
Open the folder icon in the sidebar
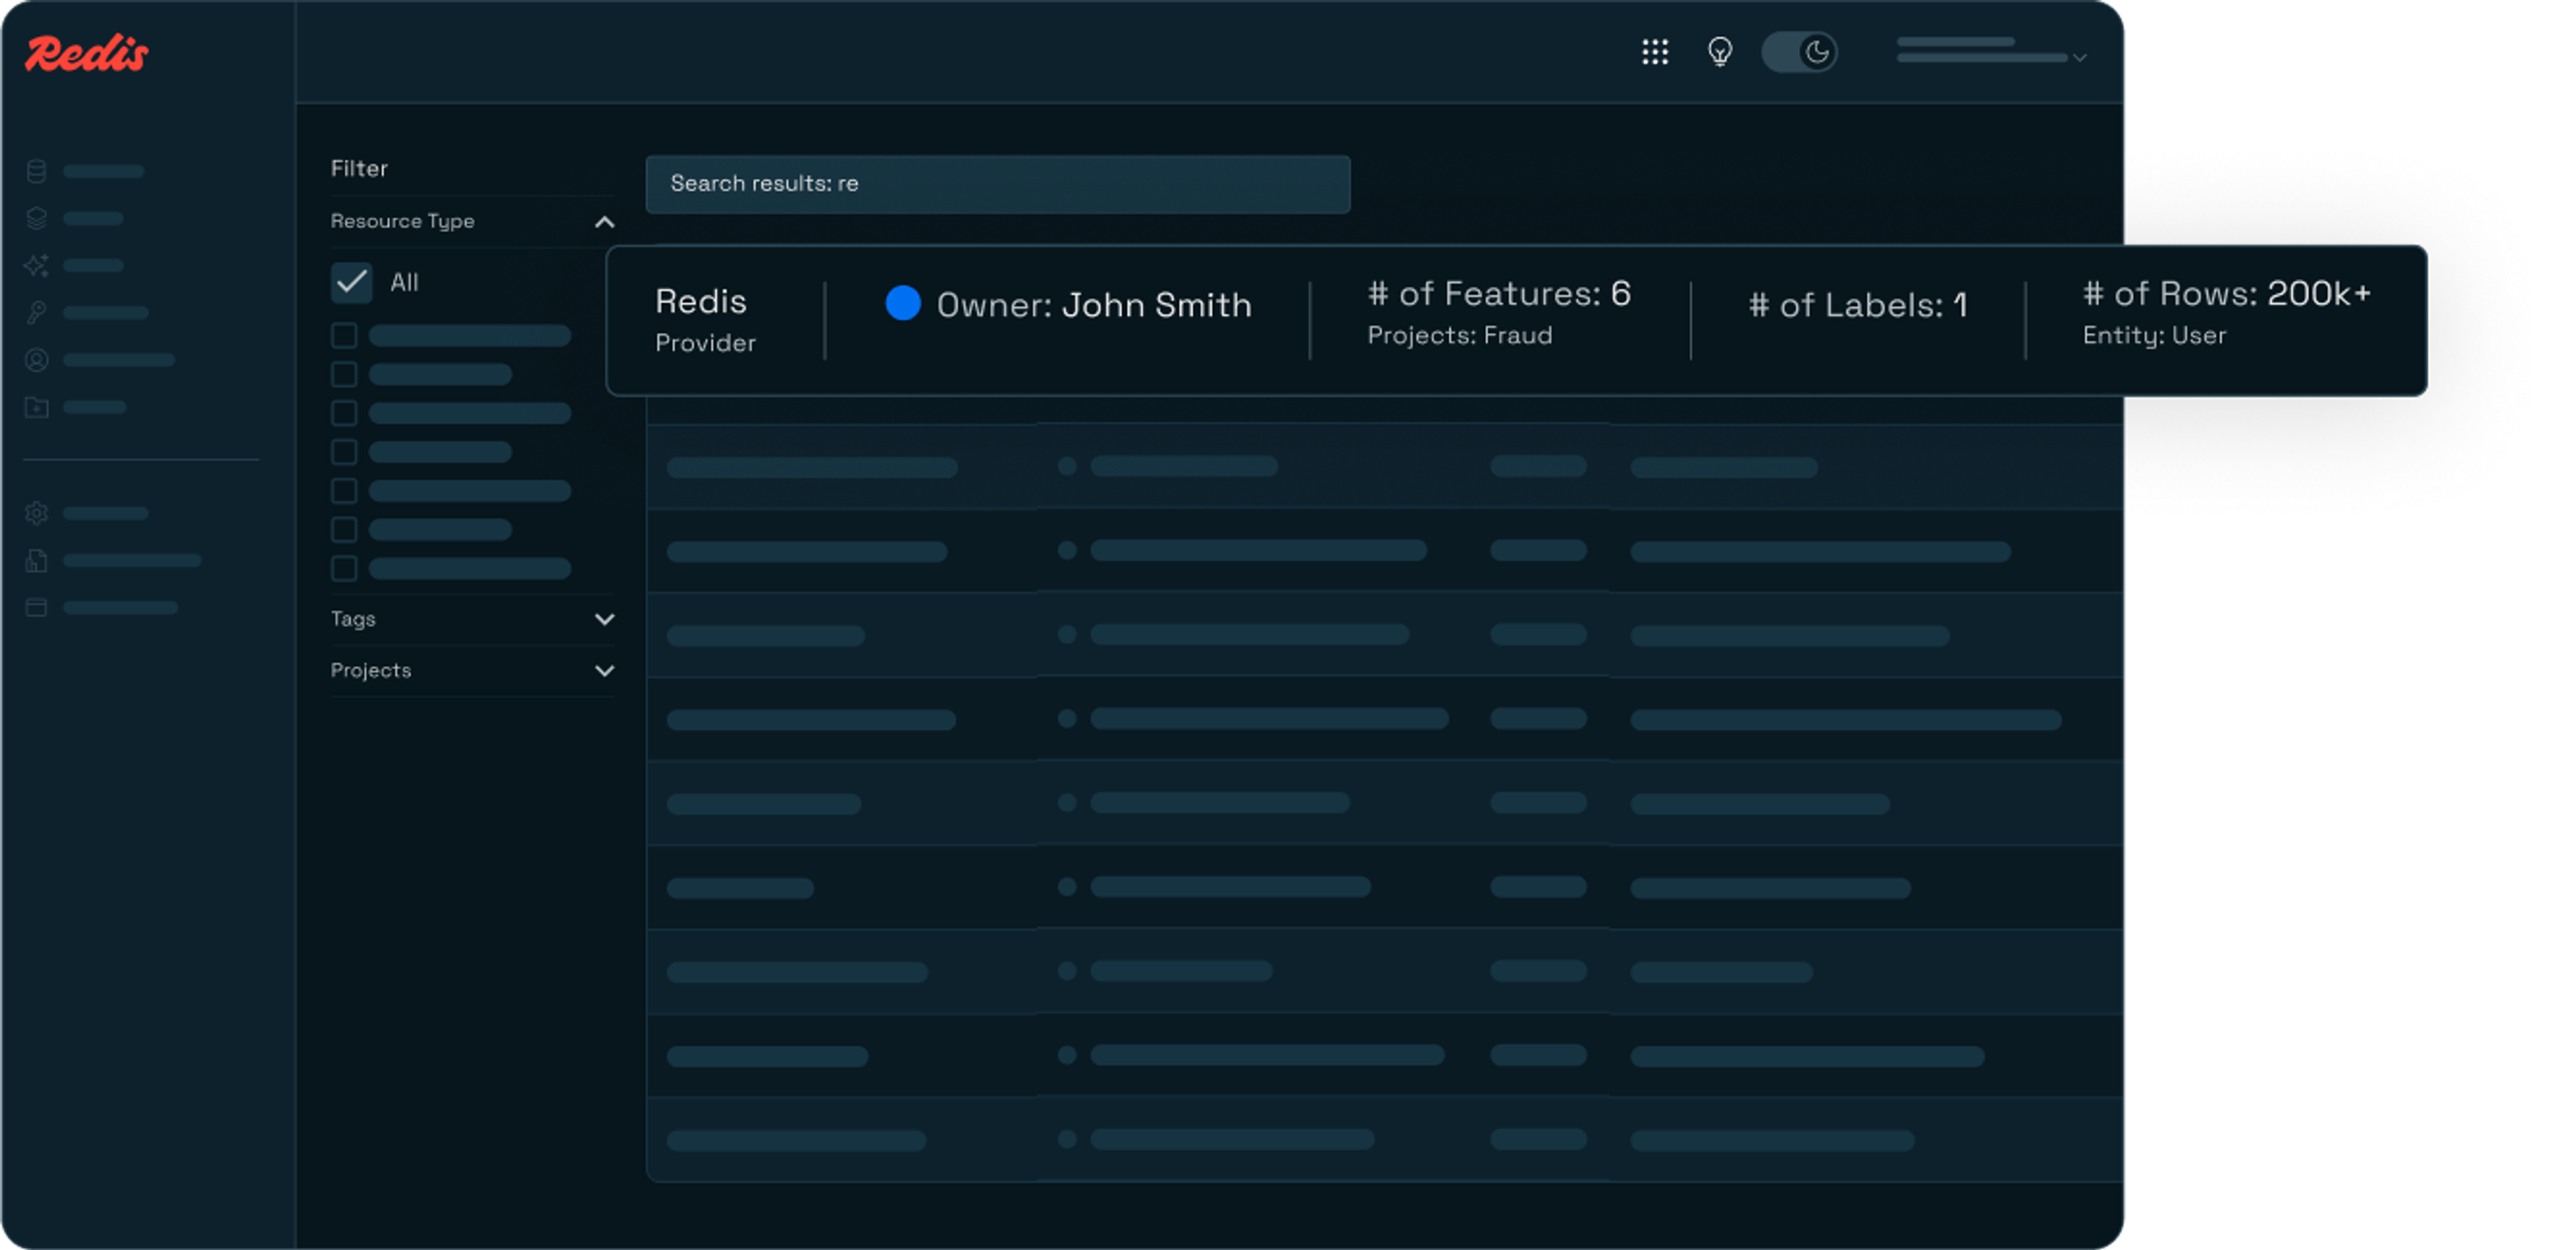tap(37, 407)
